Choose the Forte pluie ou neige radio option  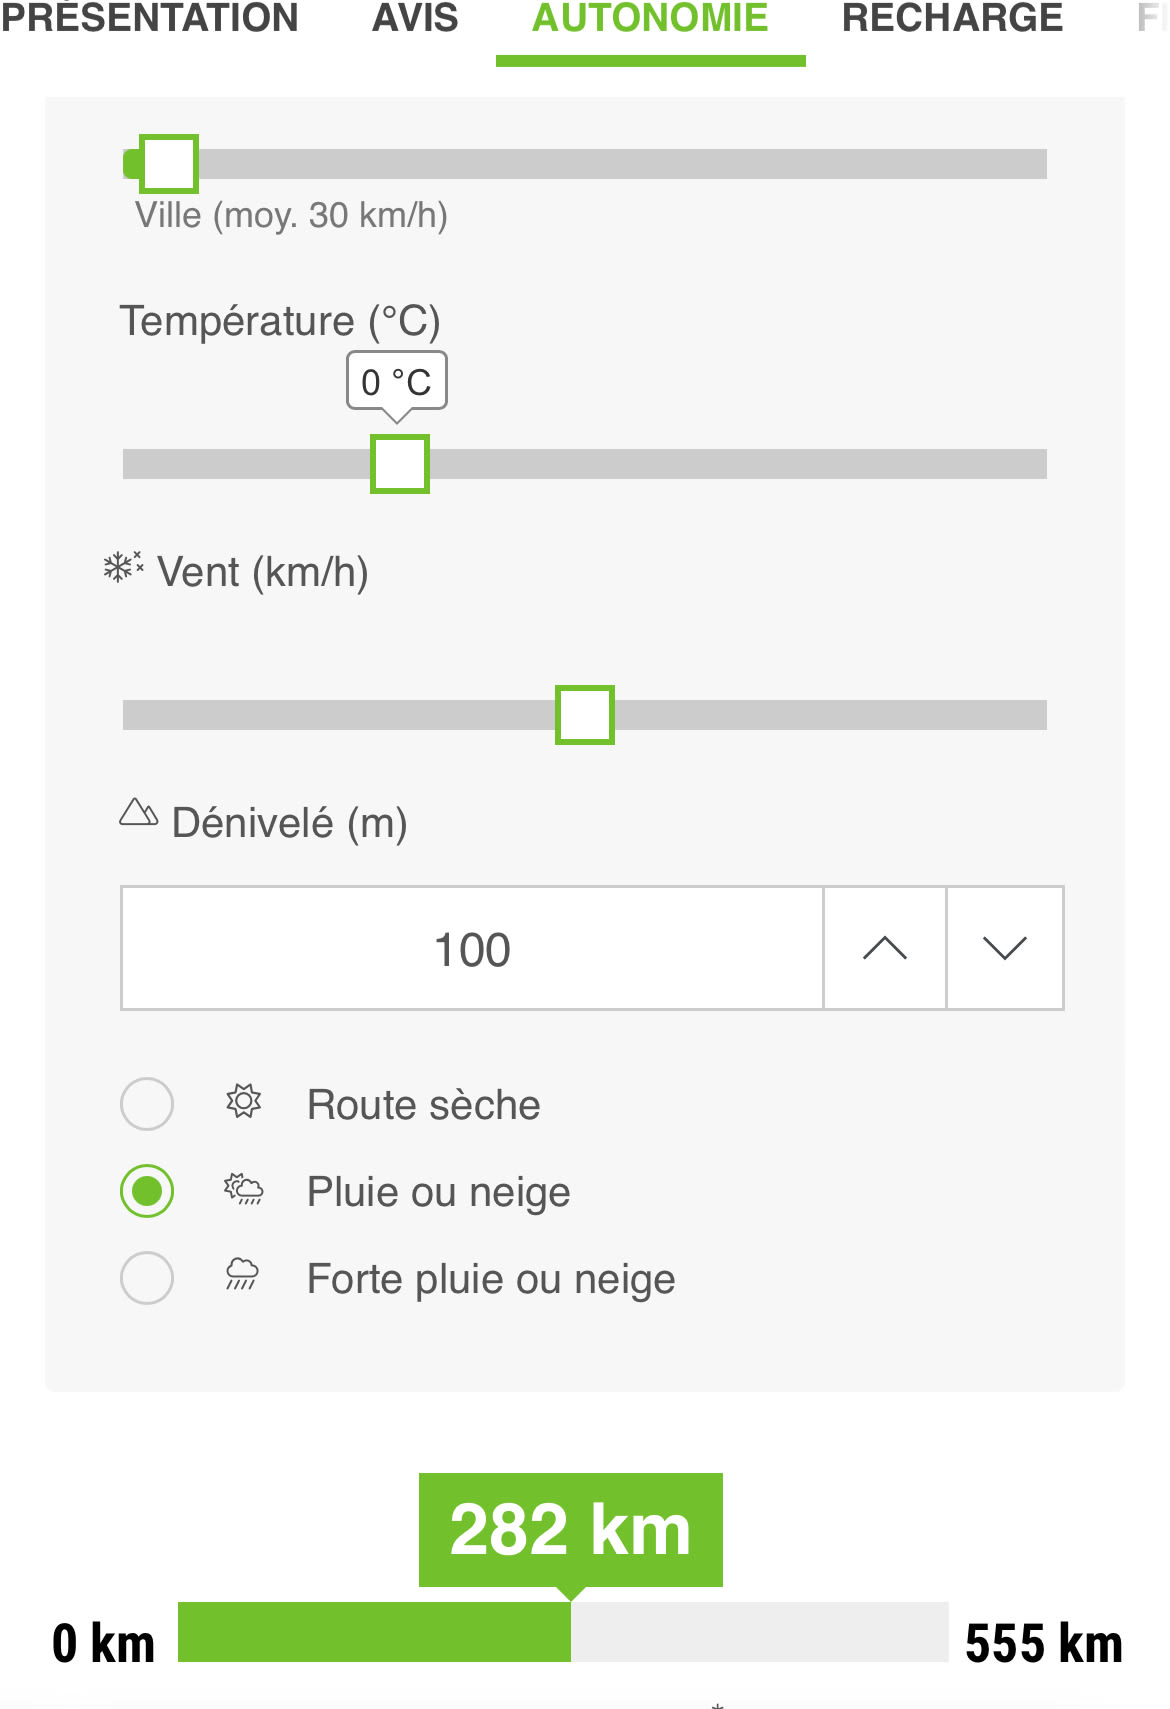click(x=147, y=1278)
